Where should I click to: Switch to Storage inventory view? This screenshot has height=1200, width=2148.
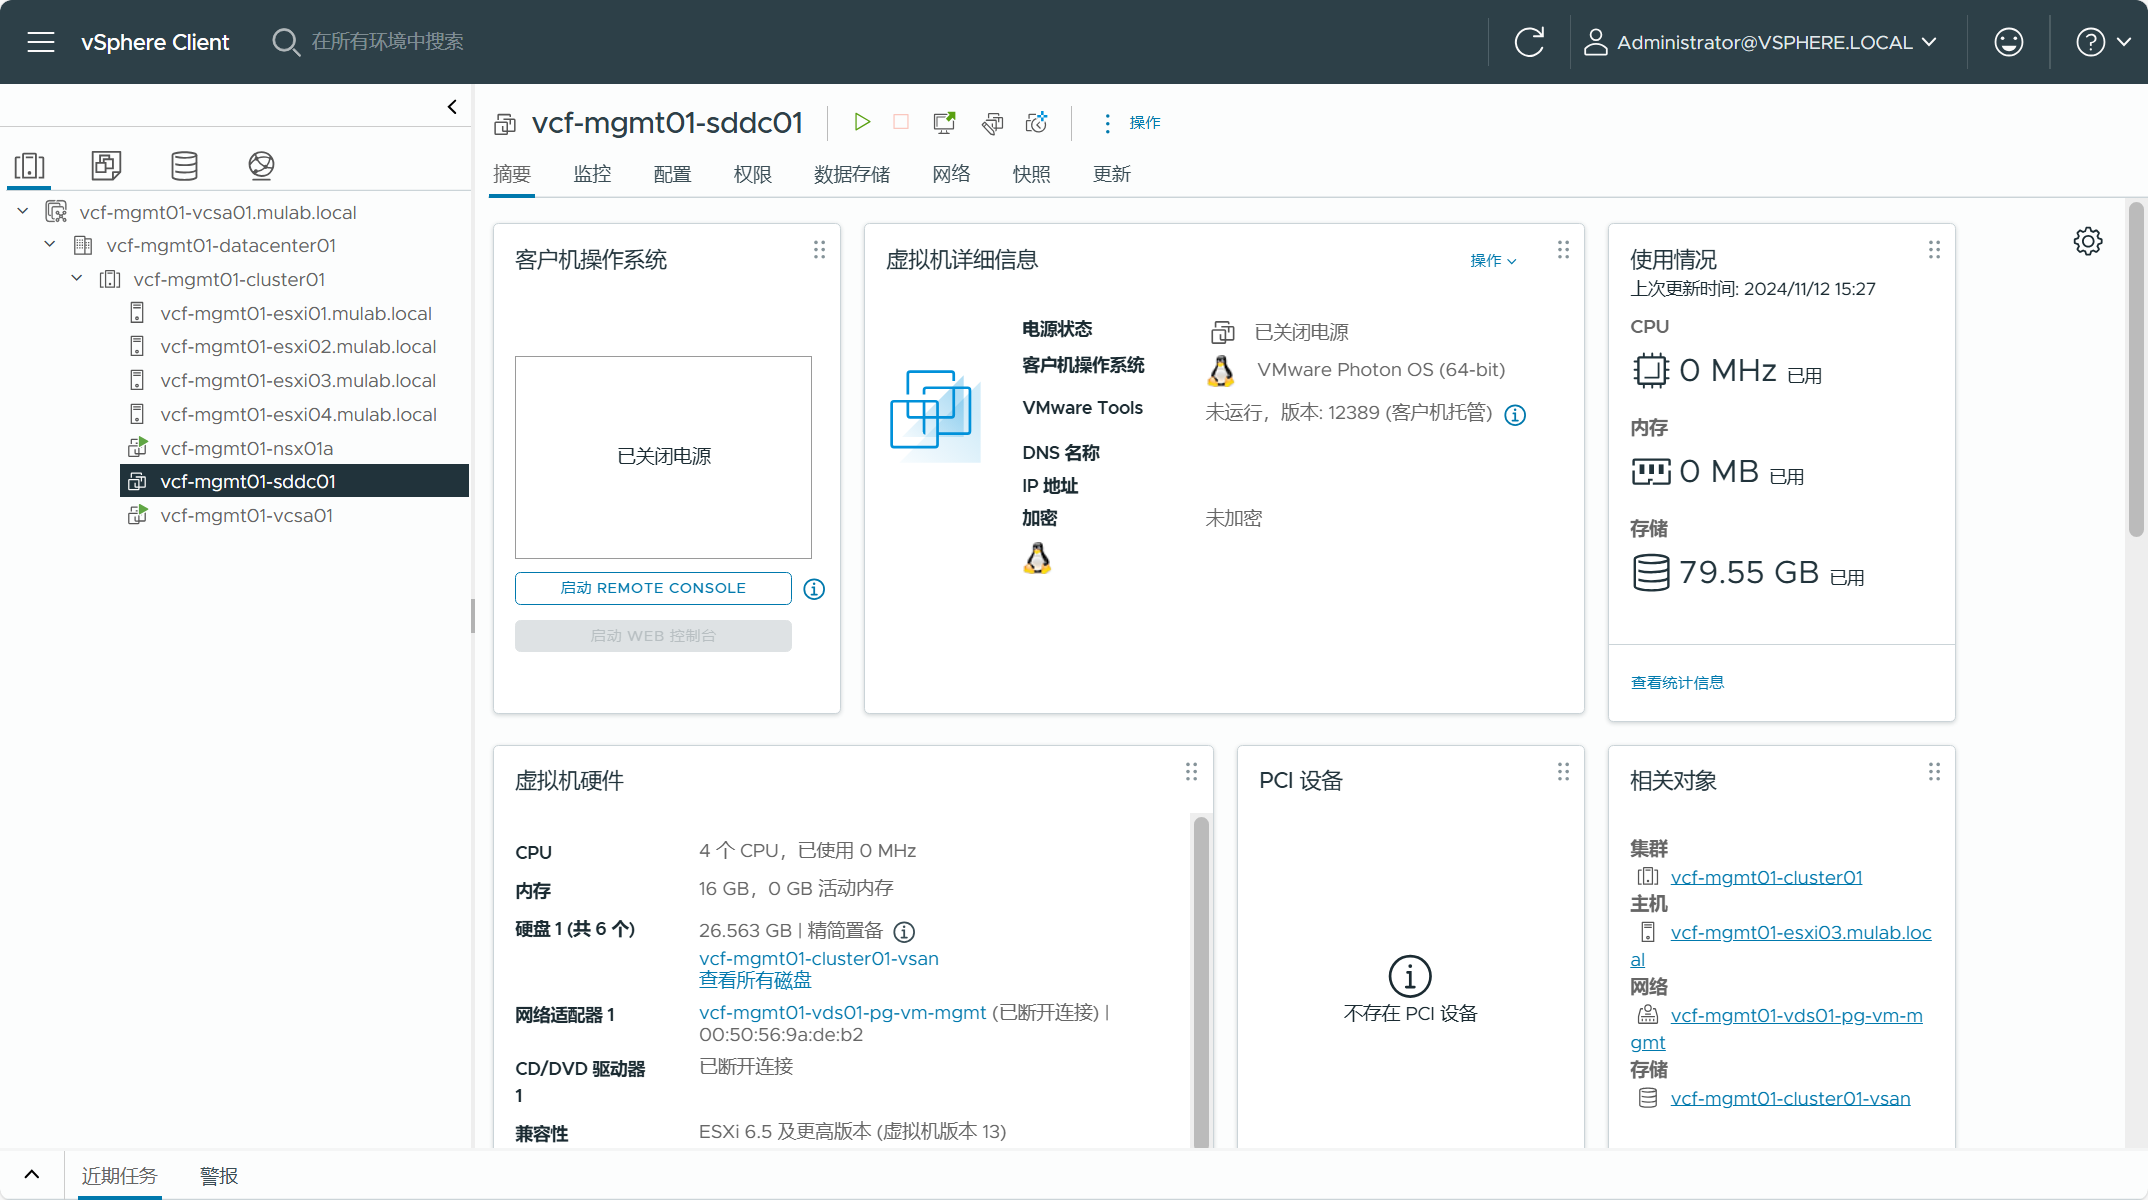coord(184,166)
